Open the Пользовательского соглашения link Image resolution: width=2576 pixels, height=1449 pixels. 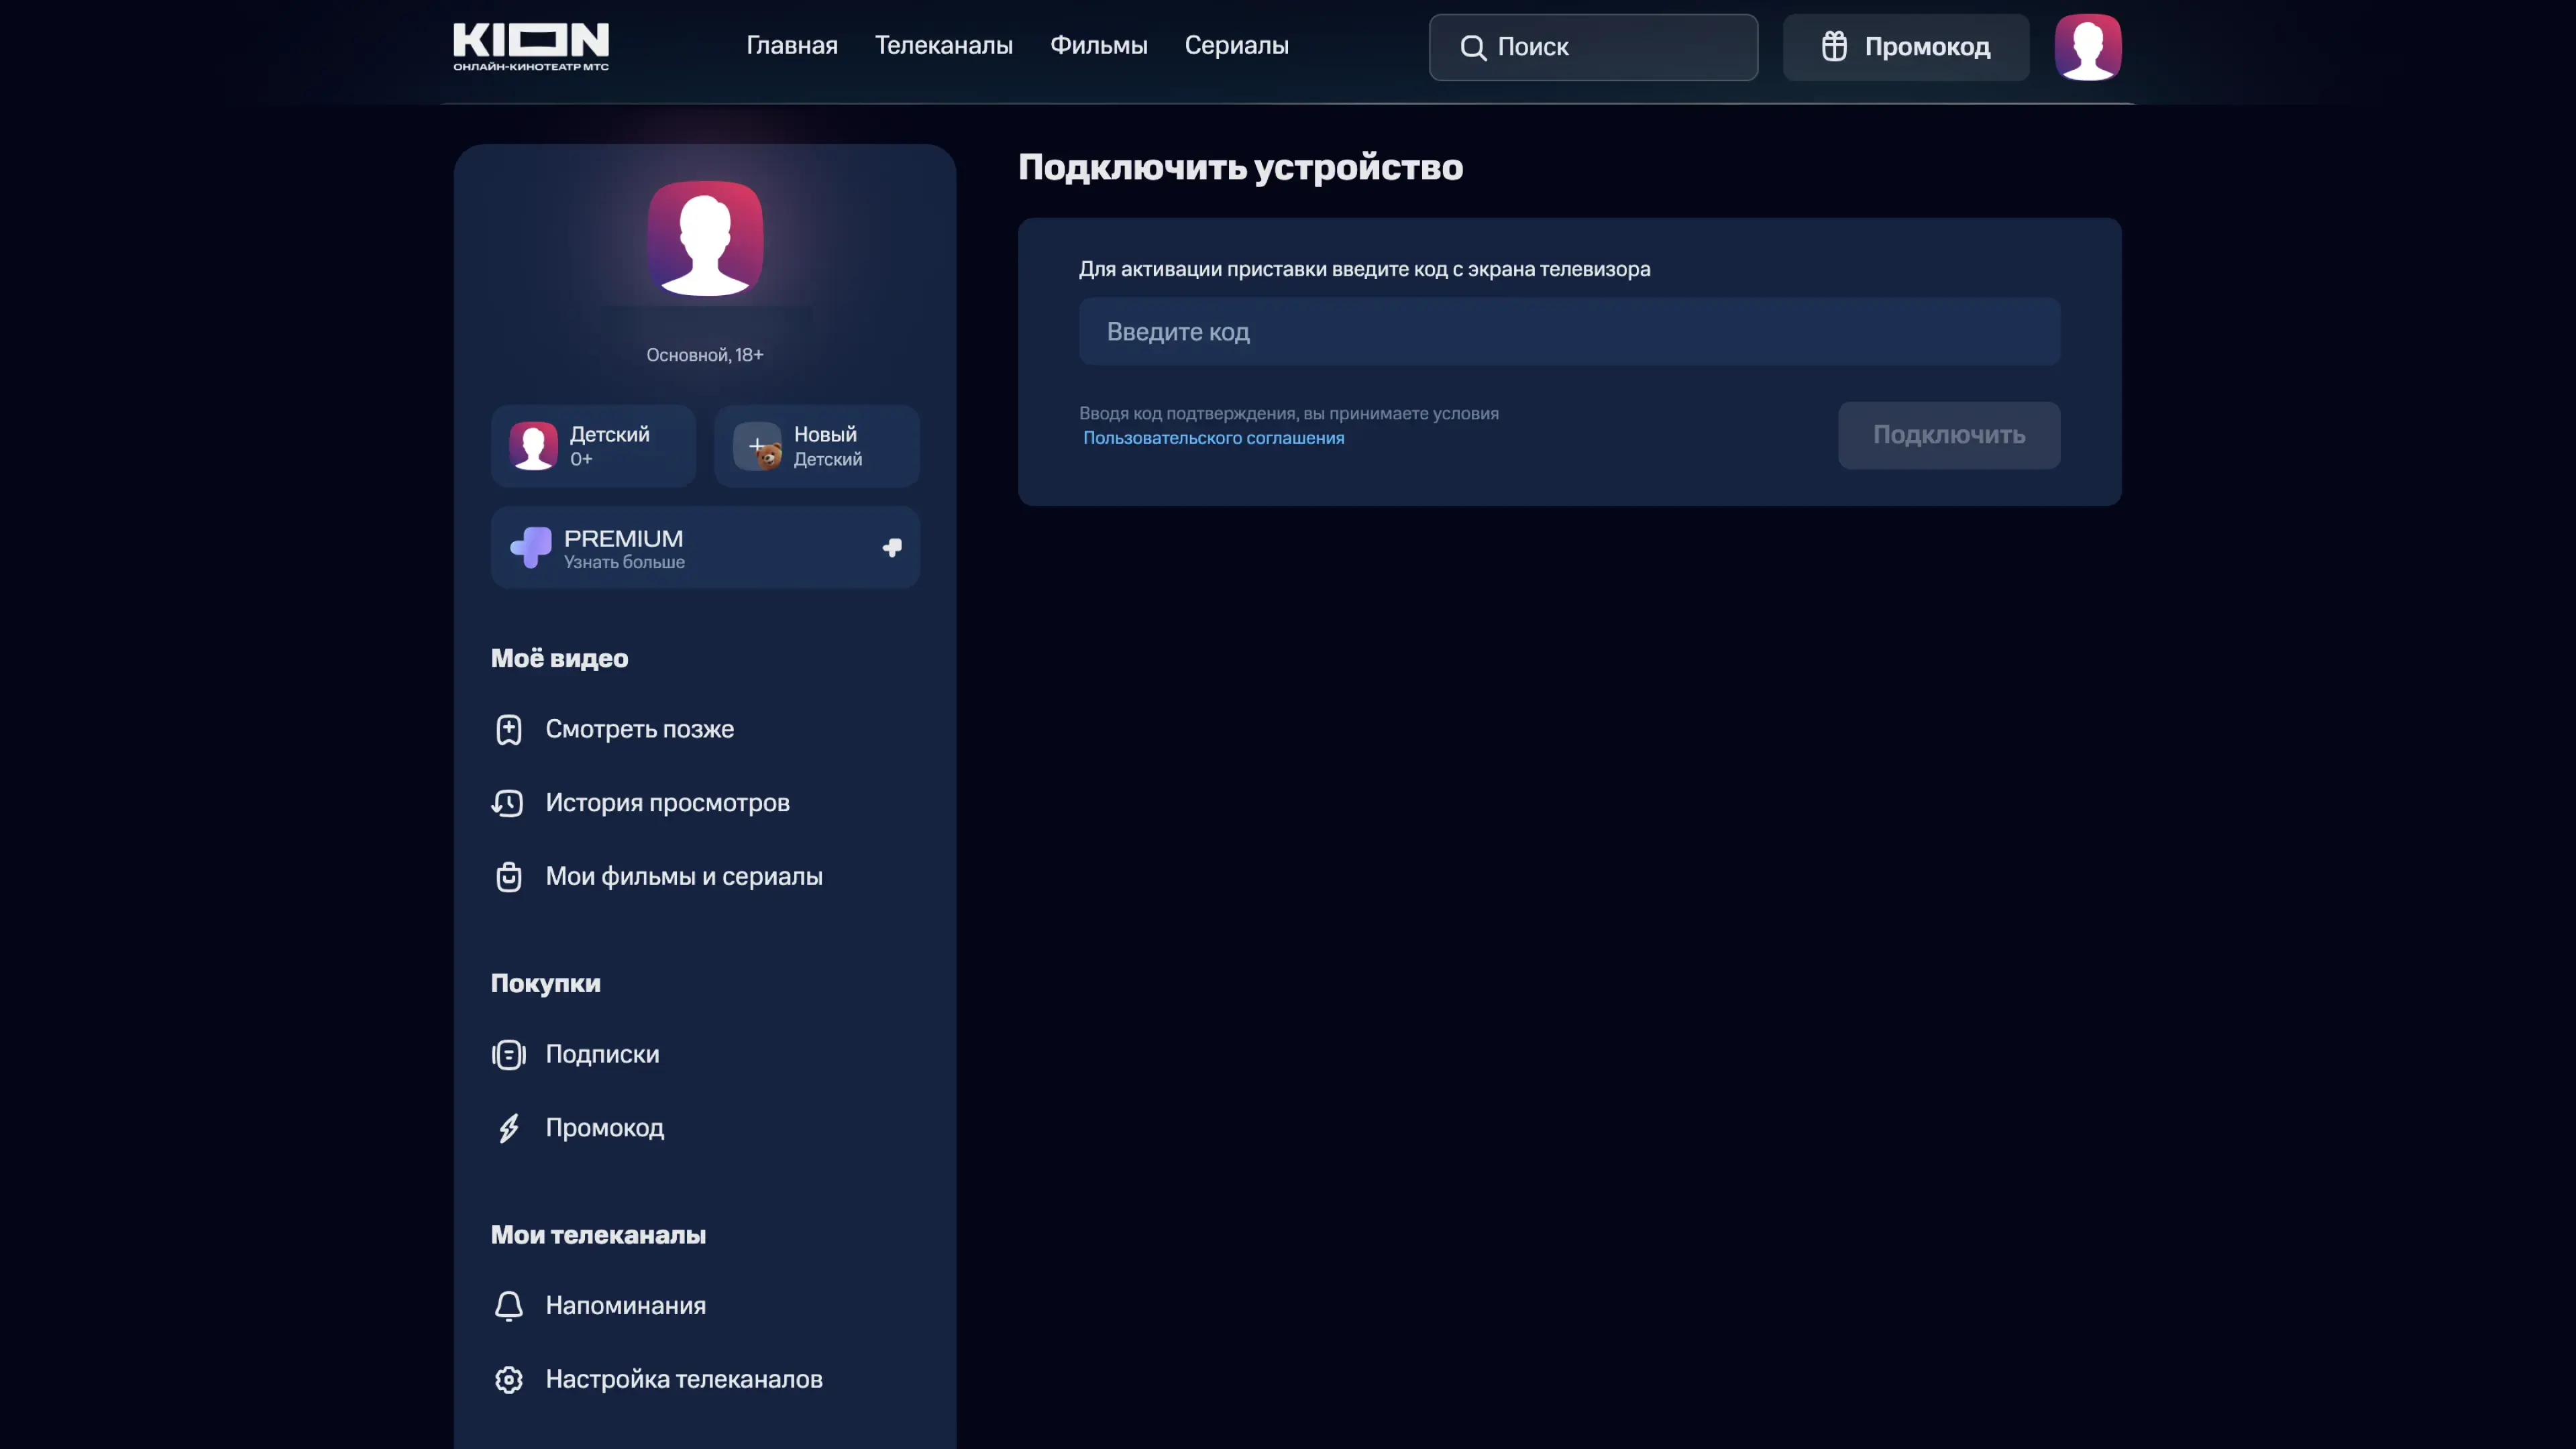coord(1214,438)
